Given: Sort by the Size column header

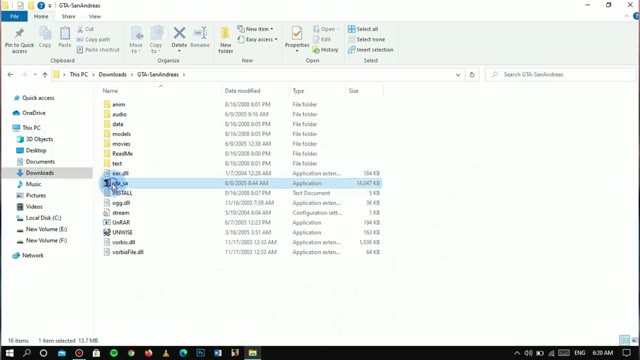Looking at the screenshot, I should pyautogui.click(x=353, y=91).
